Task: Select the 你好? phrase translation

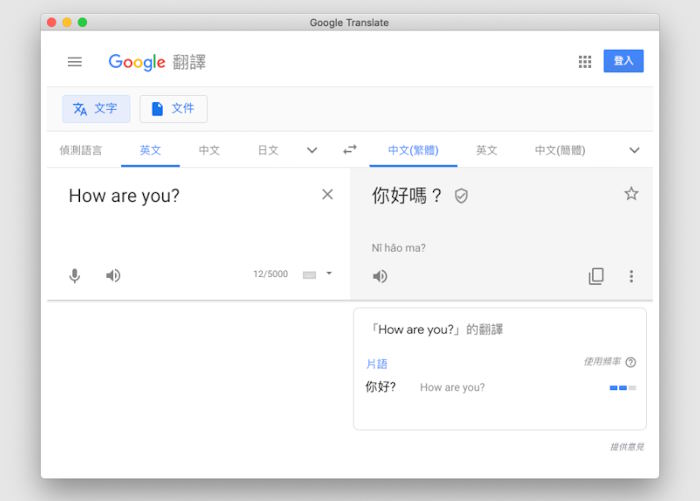Action: pyautogui.click(x=380, y=387)
